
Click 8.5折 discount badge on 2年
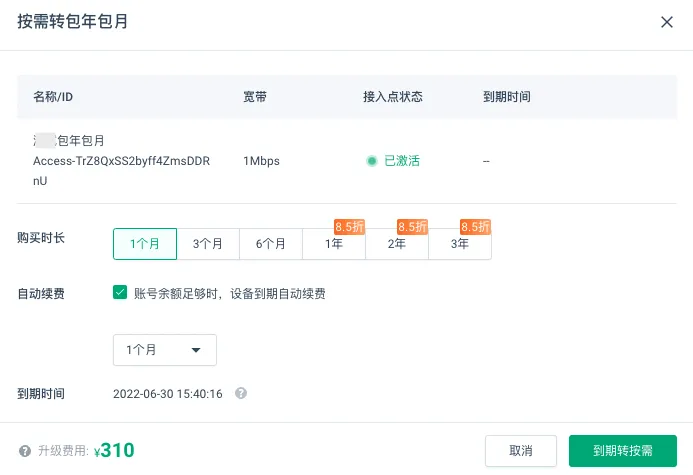[x=412, y=227]
